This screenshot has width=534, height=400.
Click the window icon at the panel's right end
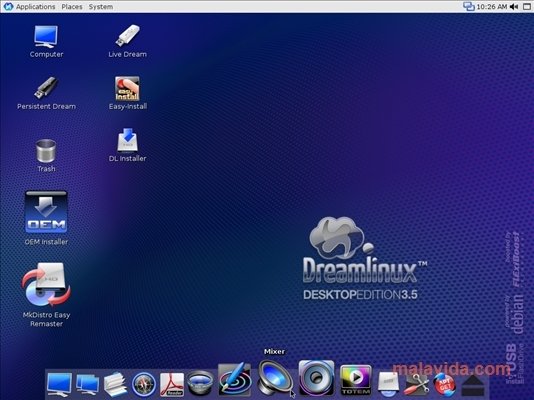pyautogui.click(x=527, y=6)
